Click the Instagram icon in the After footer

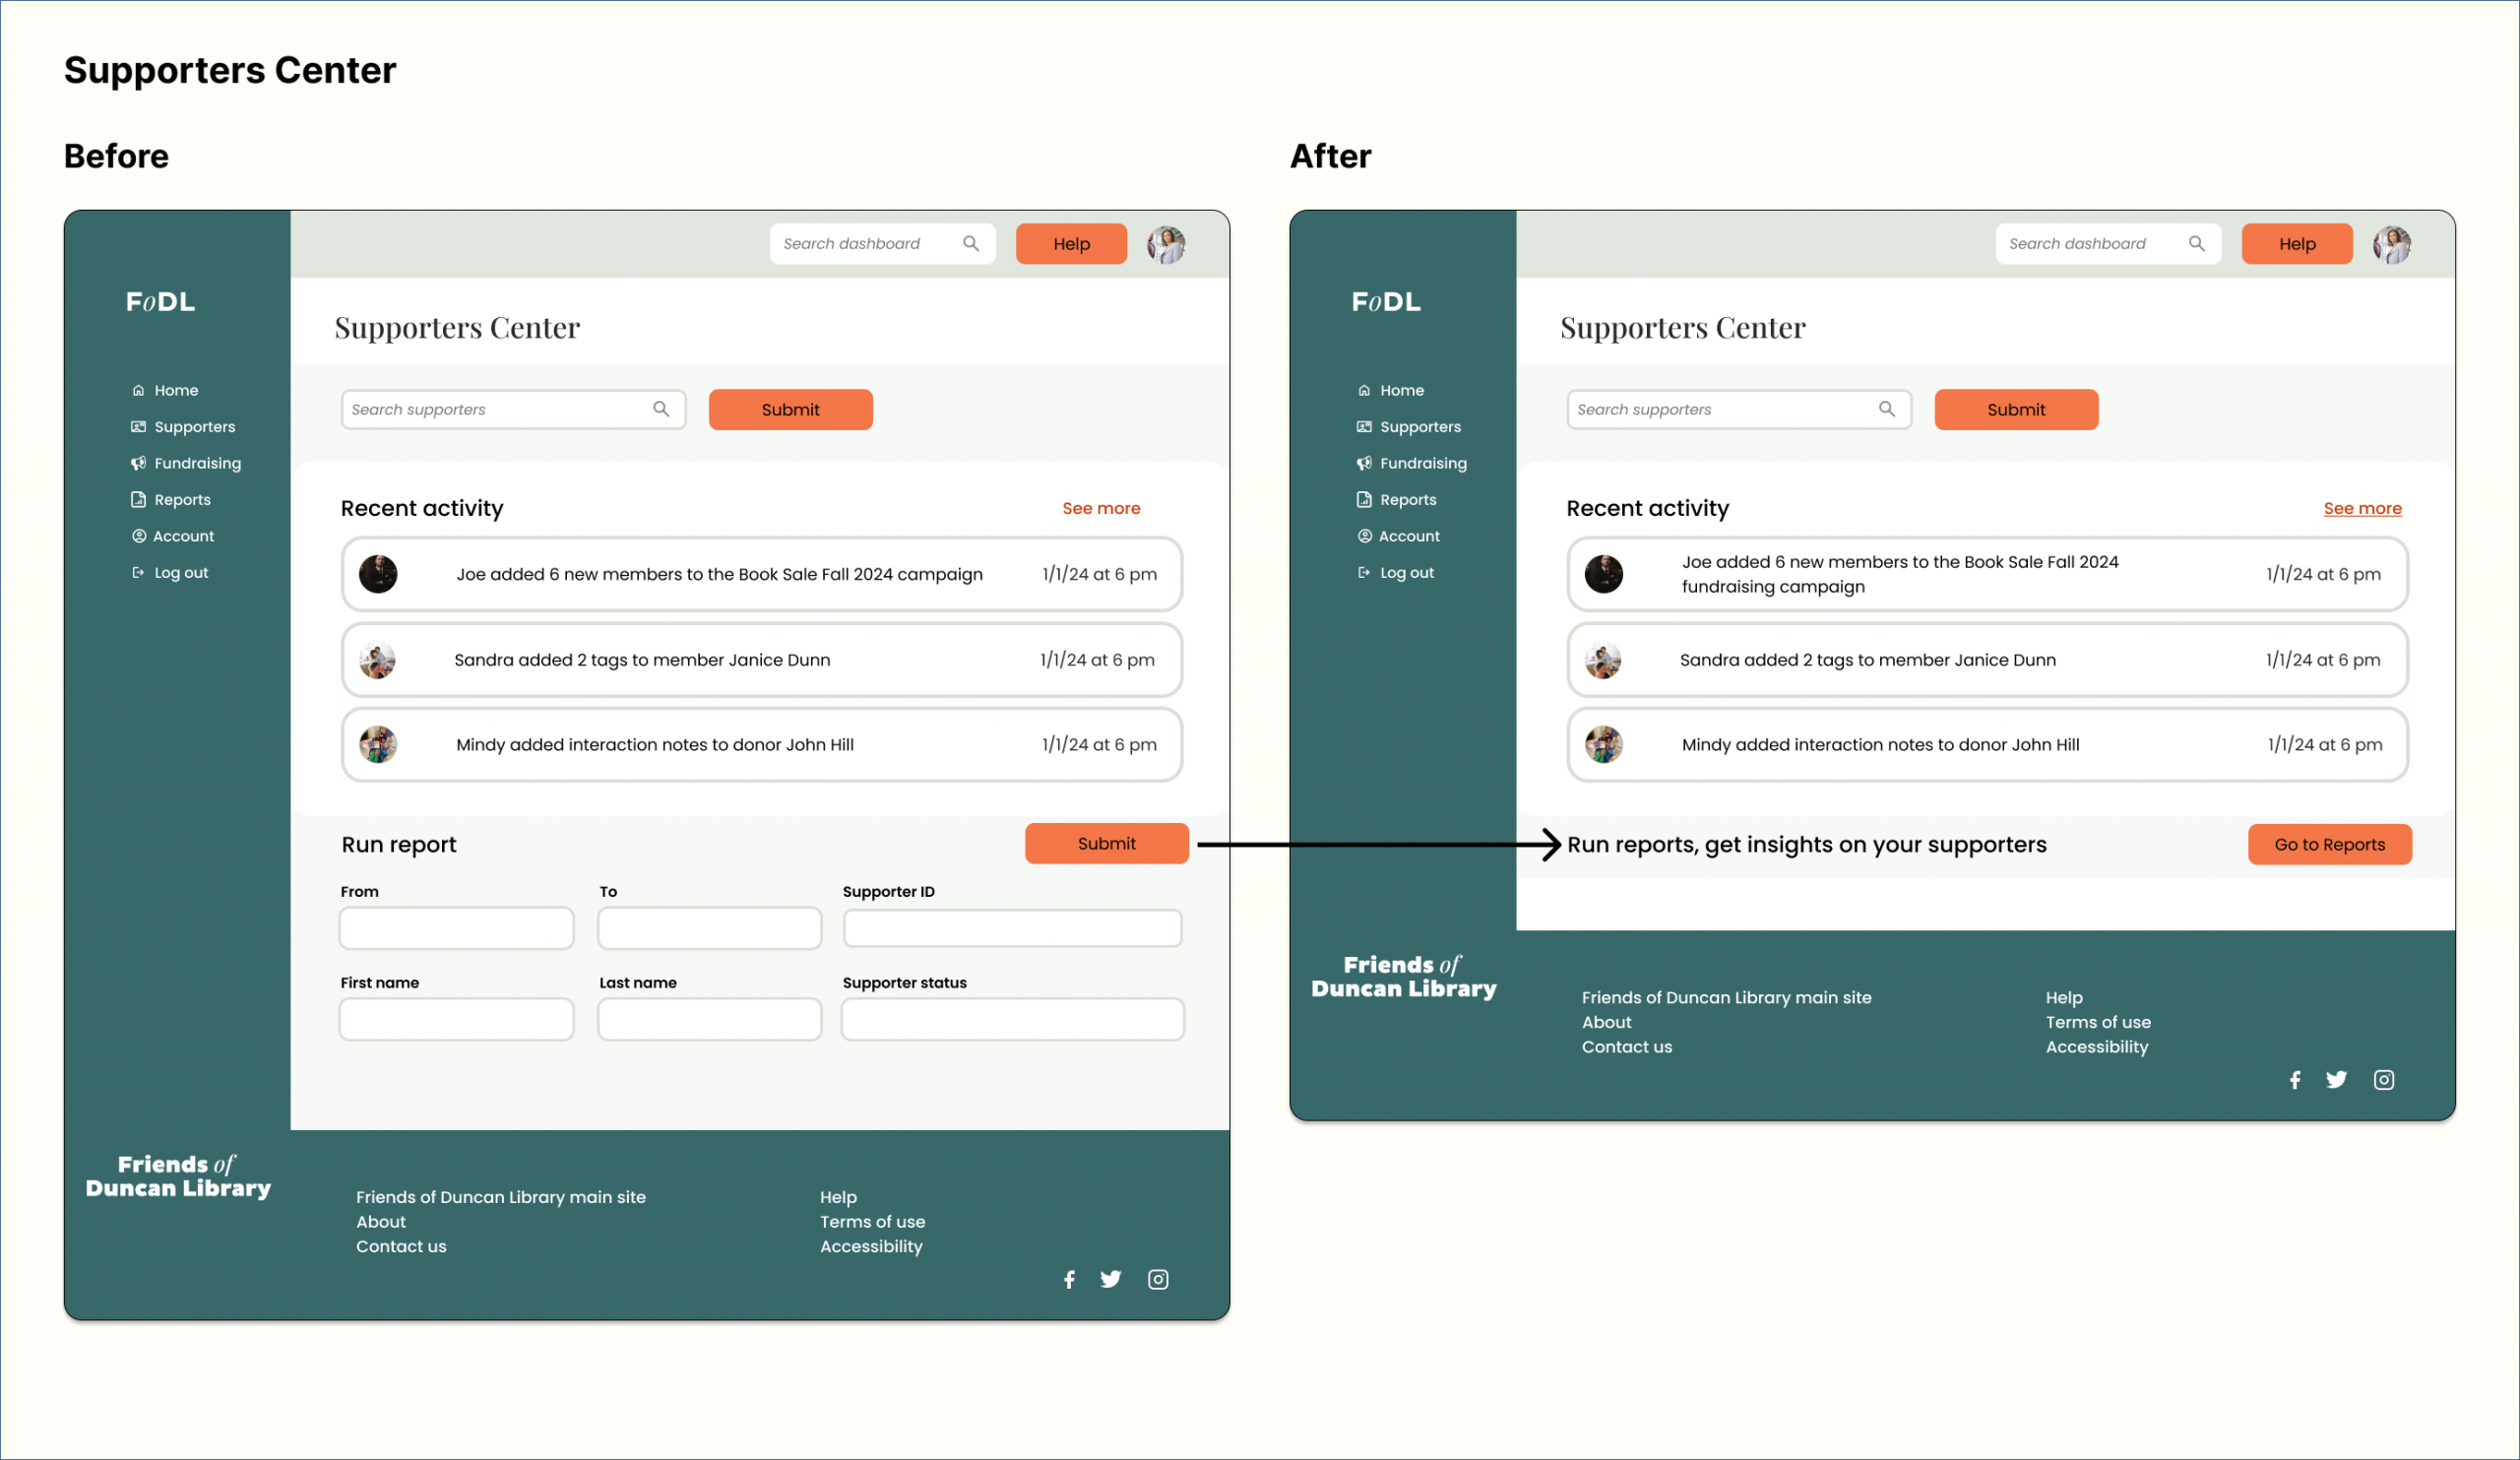(2383, 1080)
